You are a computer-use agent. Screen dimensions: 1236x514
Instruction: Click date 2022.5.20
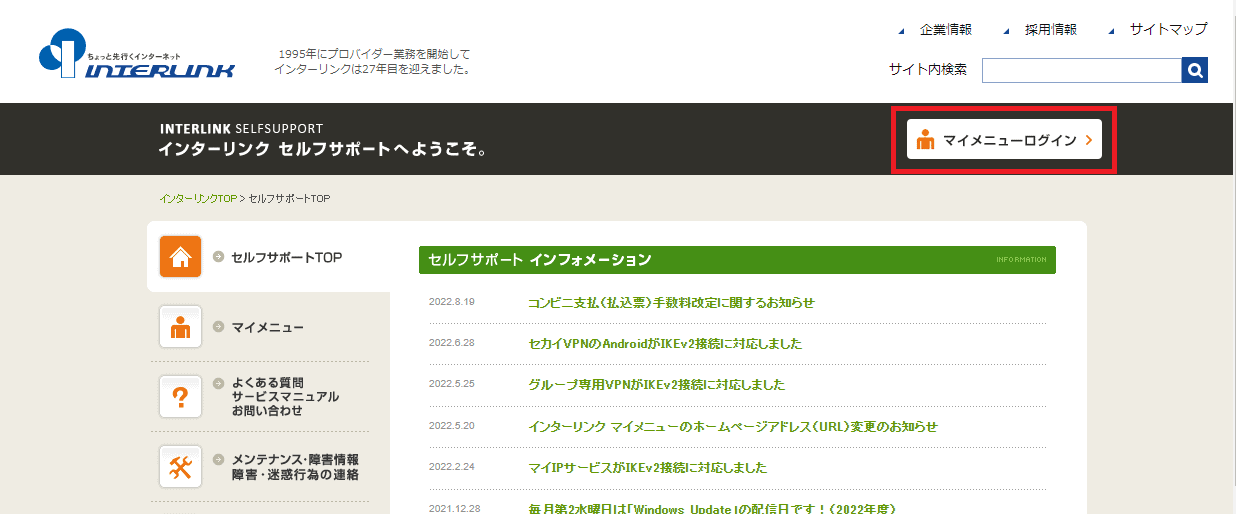pos(451,426)
